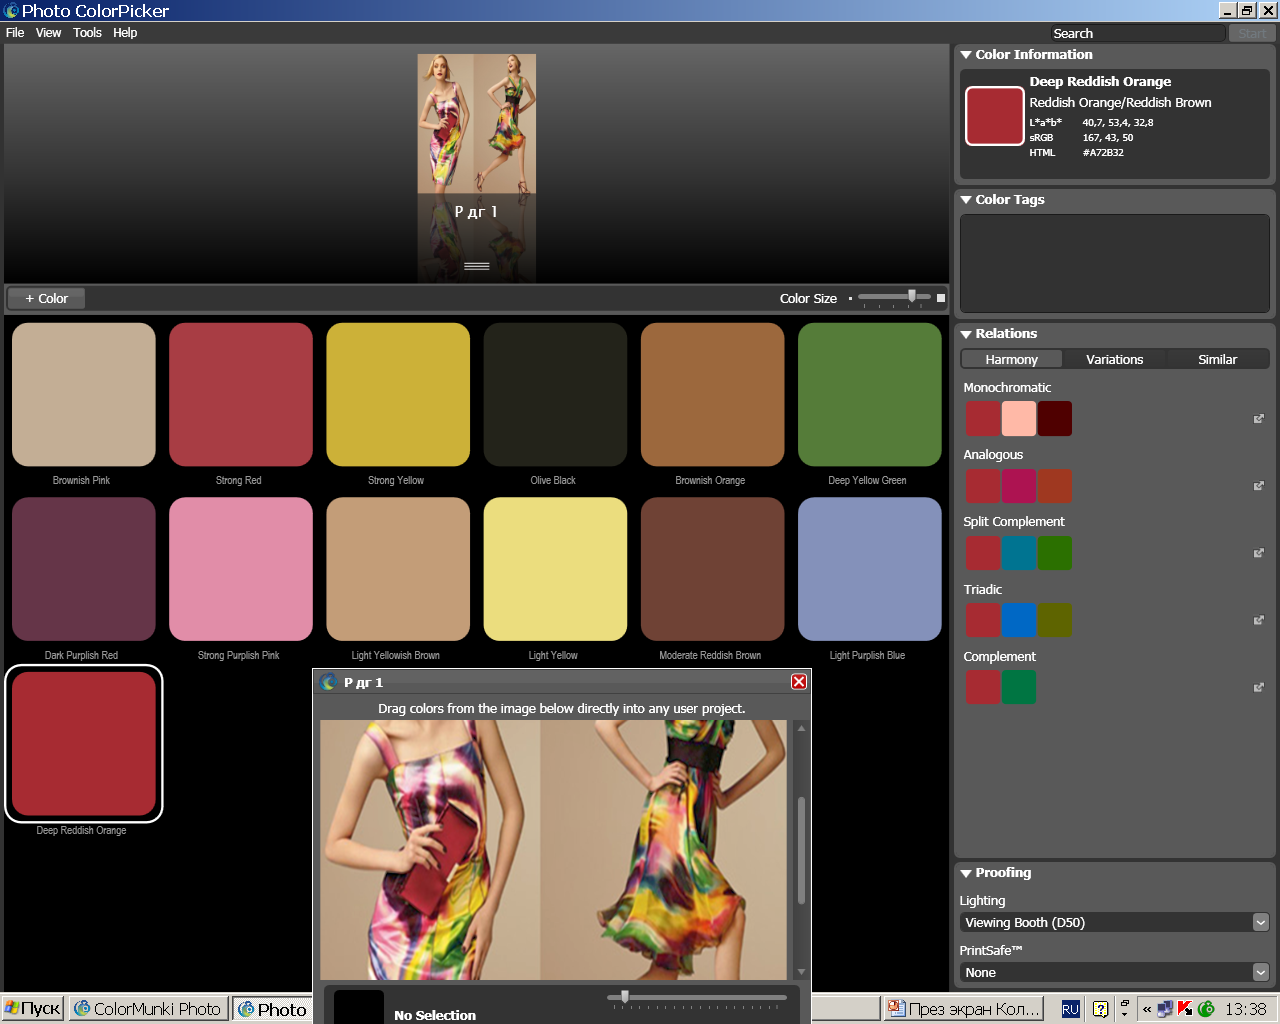This screenshot has height=1024, width=1280.
Task: Click the image popup title bar icon
Action: [x=329, y=682]
